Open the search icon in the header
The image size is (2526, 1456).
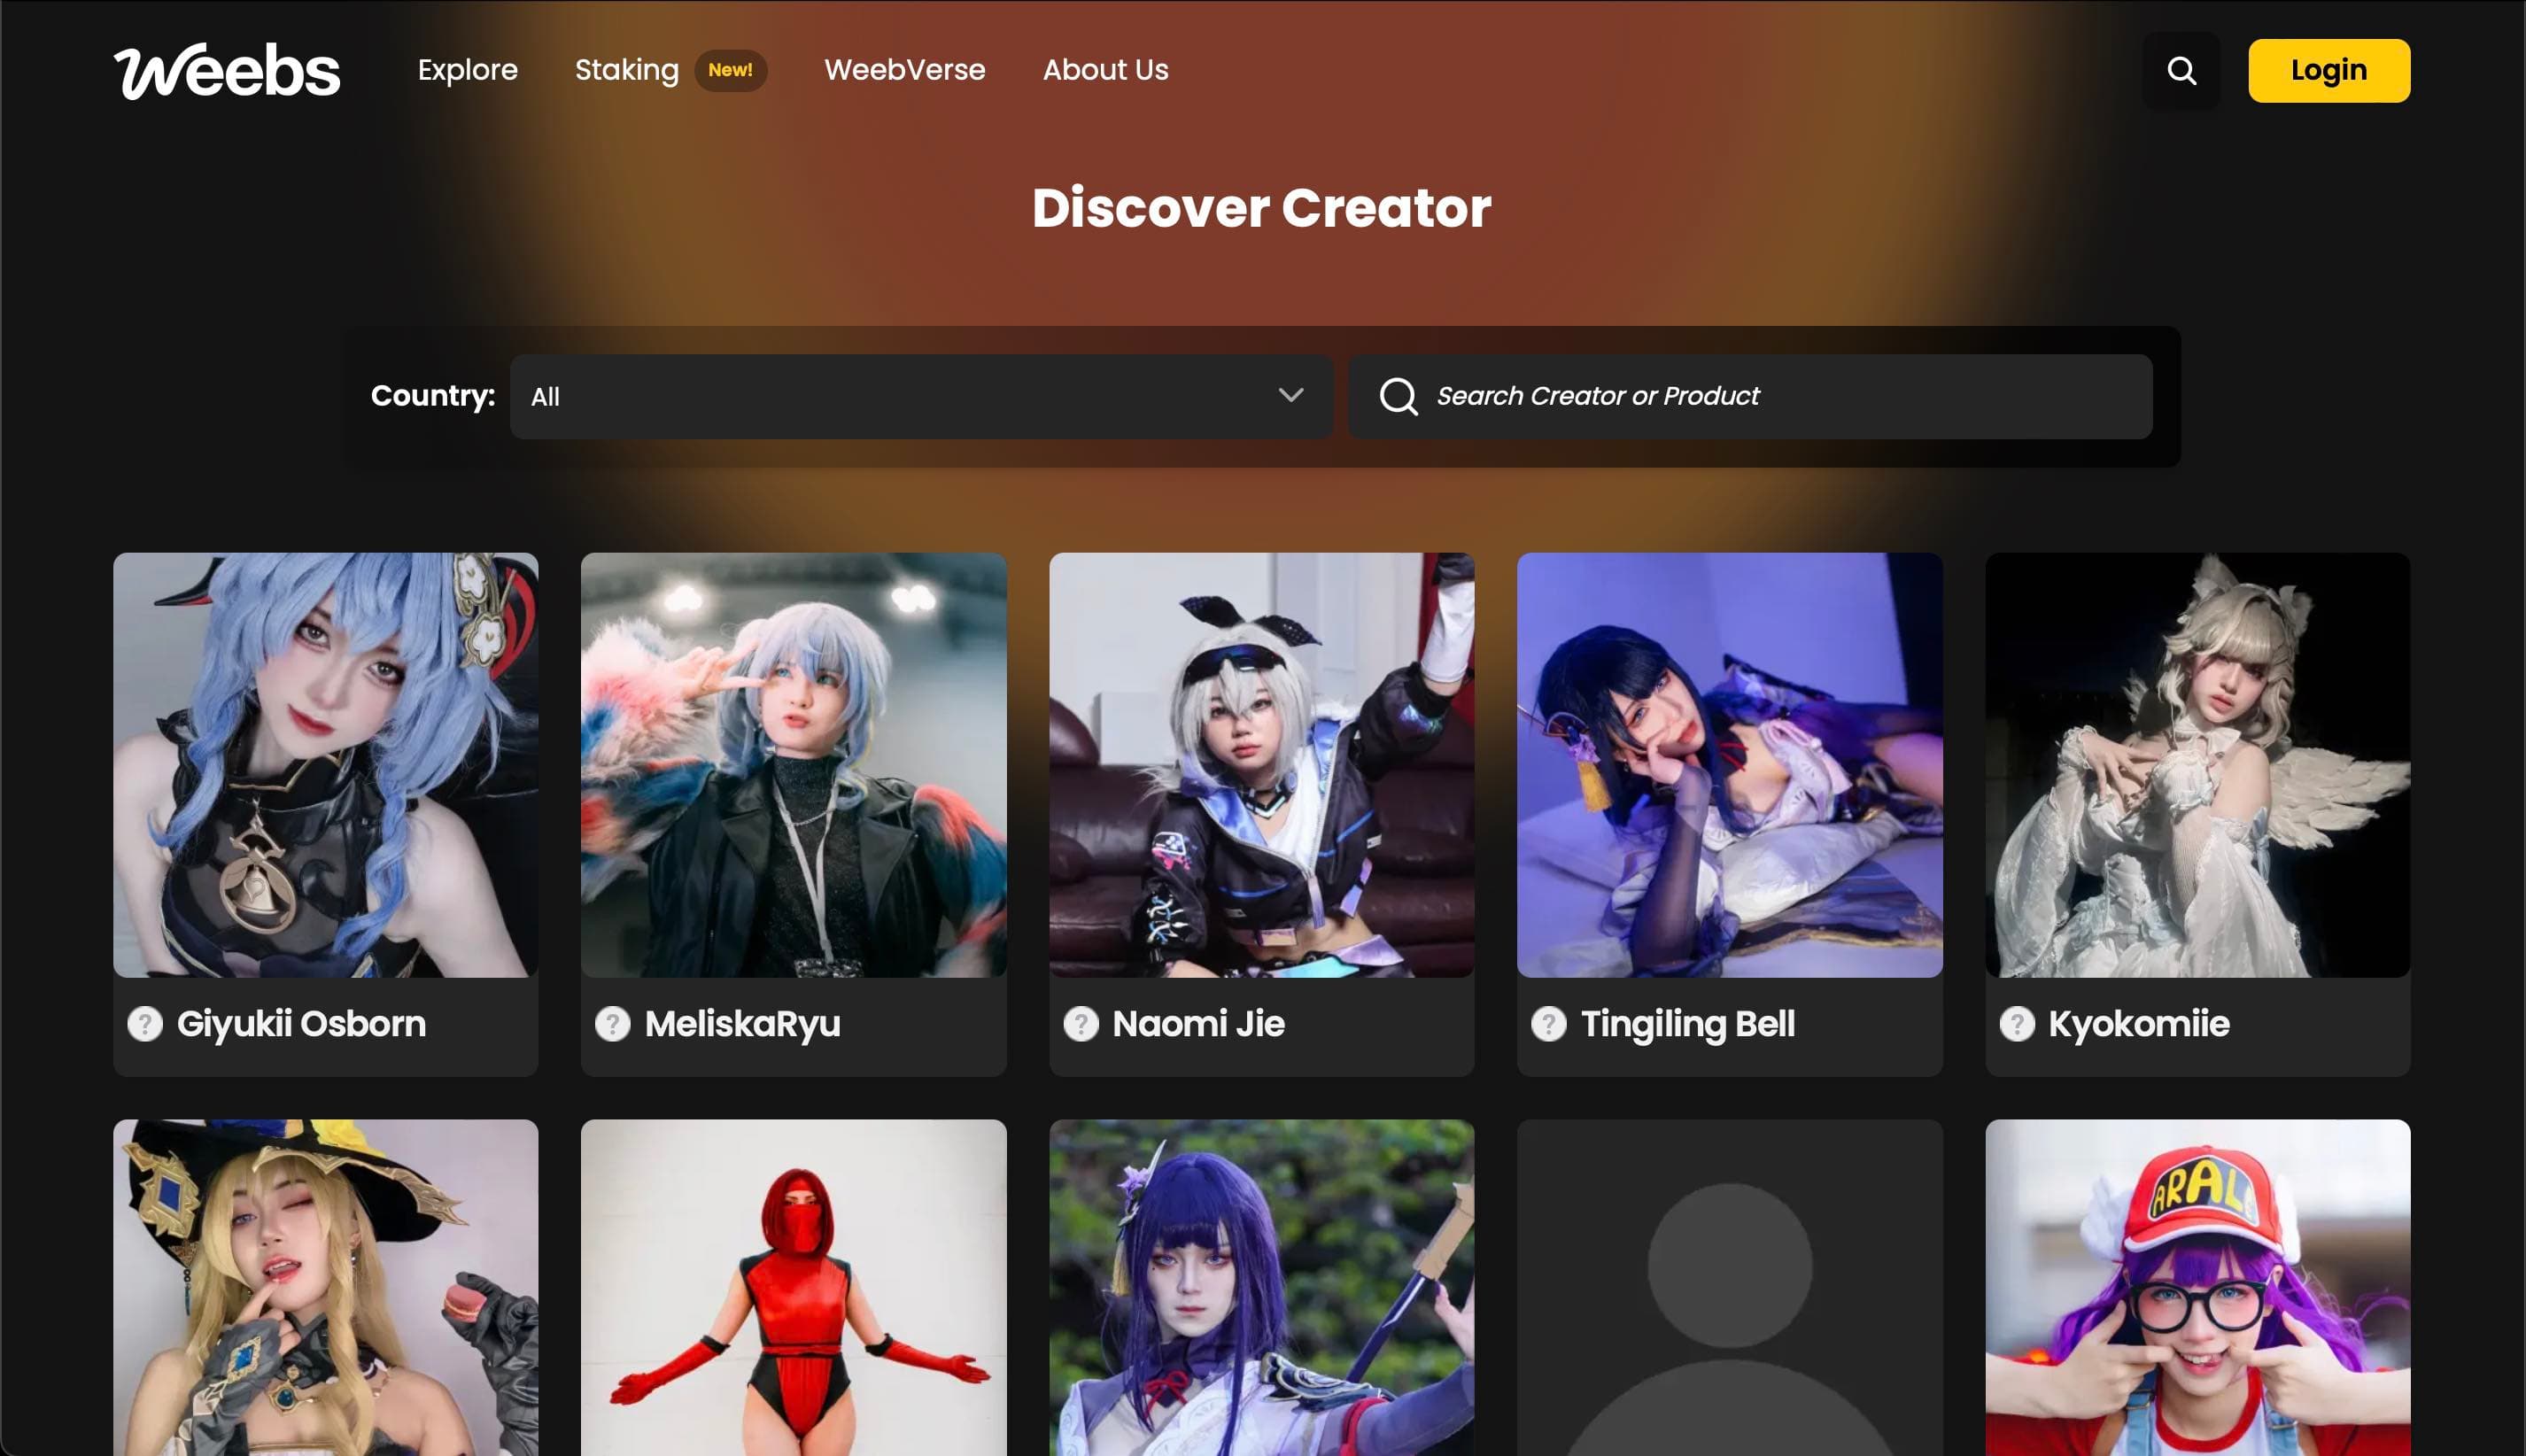point(2181,70)
